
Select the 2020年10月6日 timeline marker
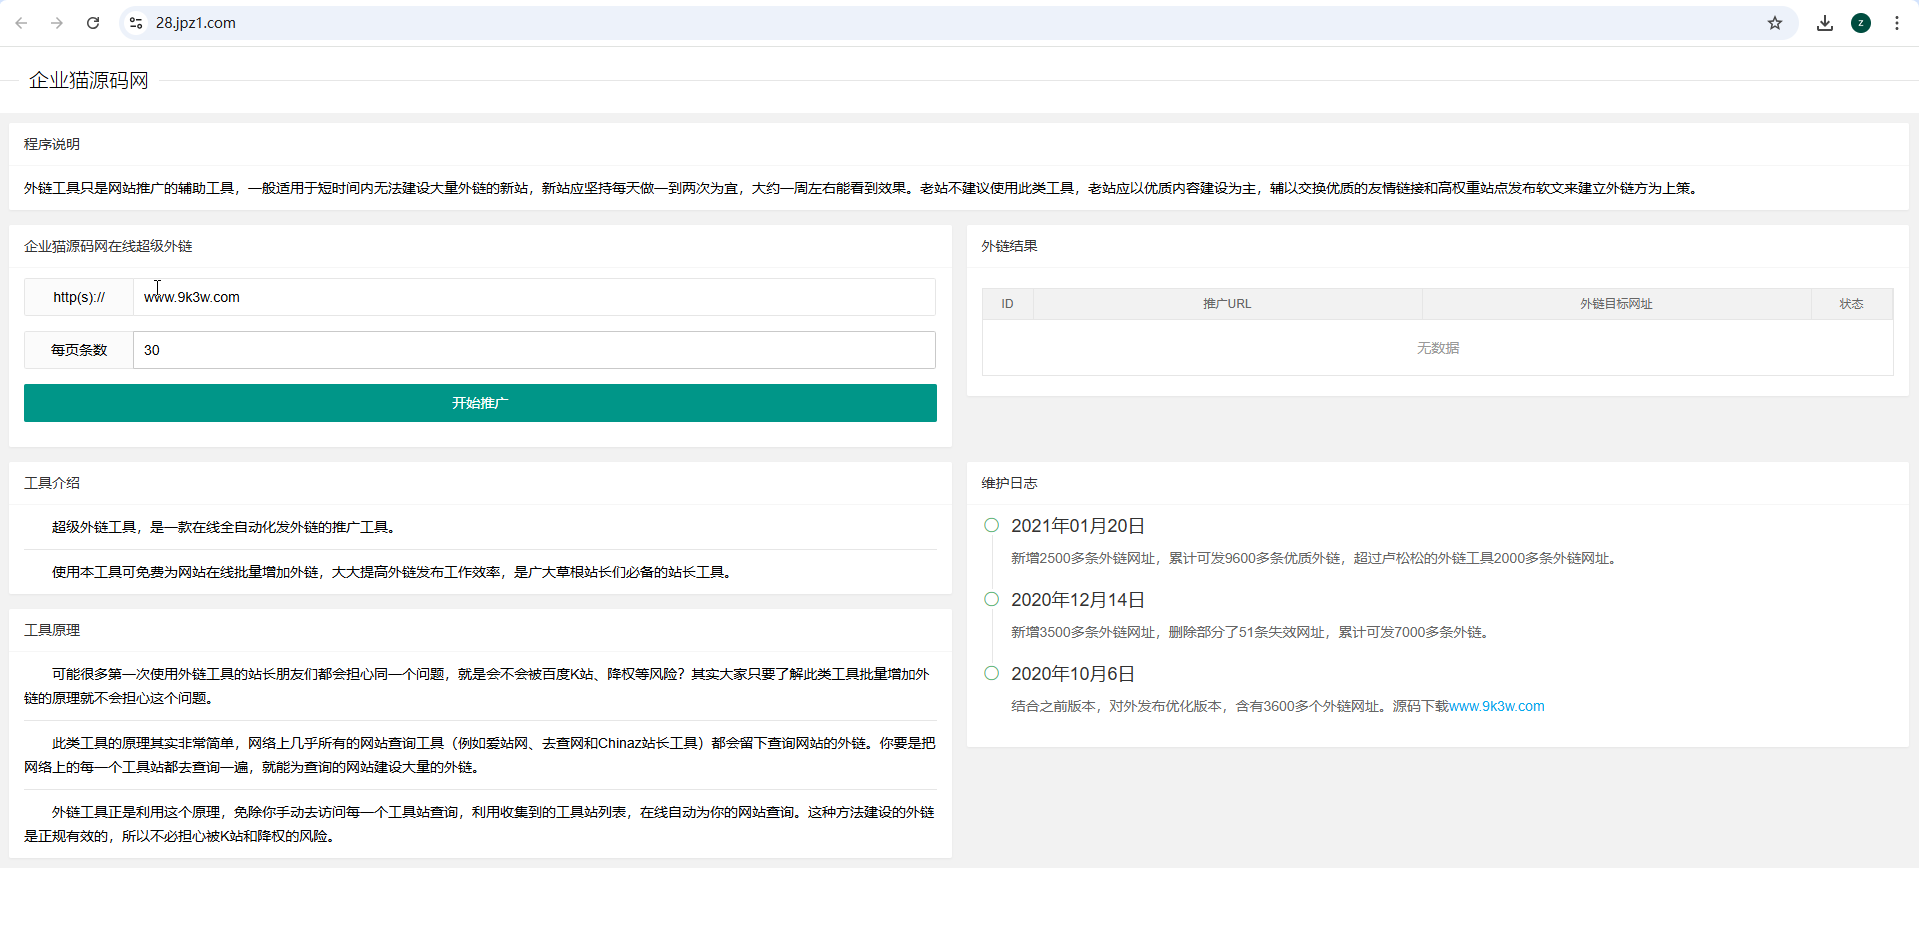coord(991,673)
